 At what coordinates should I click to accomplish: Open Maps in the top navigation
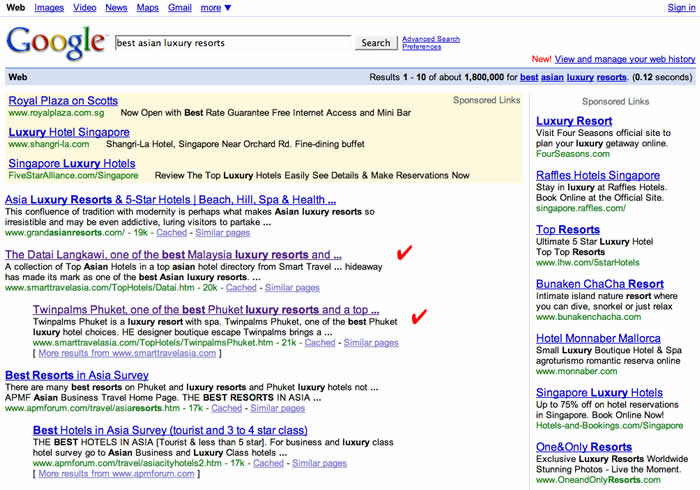[x=147, y=8]
